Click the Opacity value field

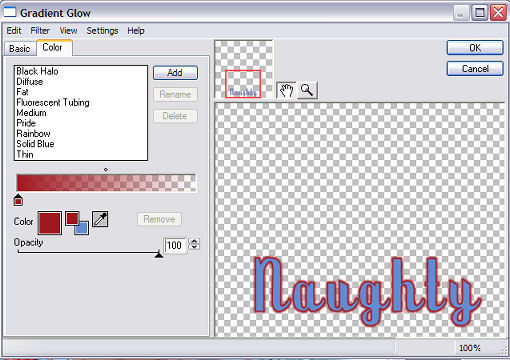[x=175, y=245]
